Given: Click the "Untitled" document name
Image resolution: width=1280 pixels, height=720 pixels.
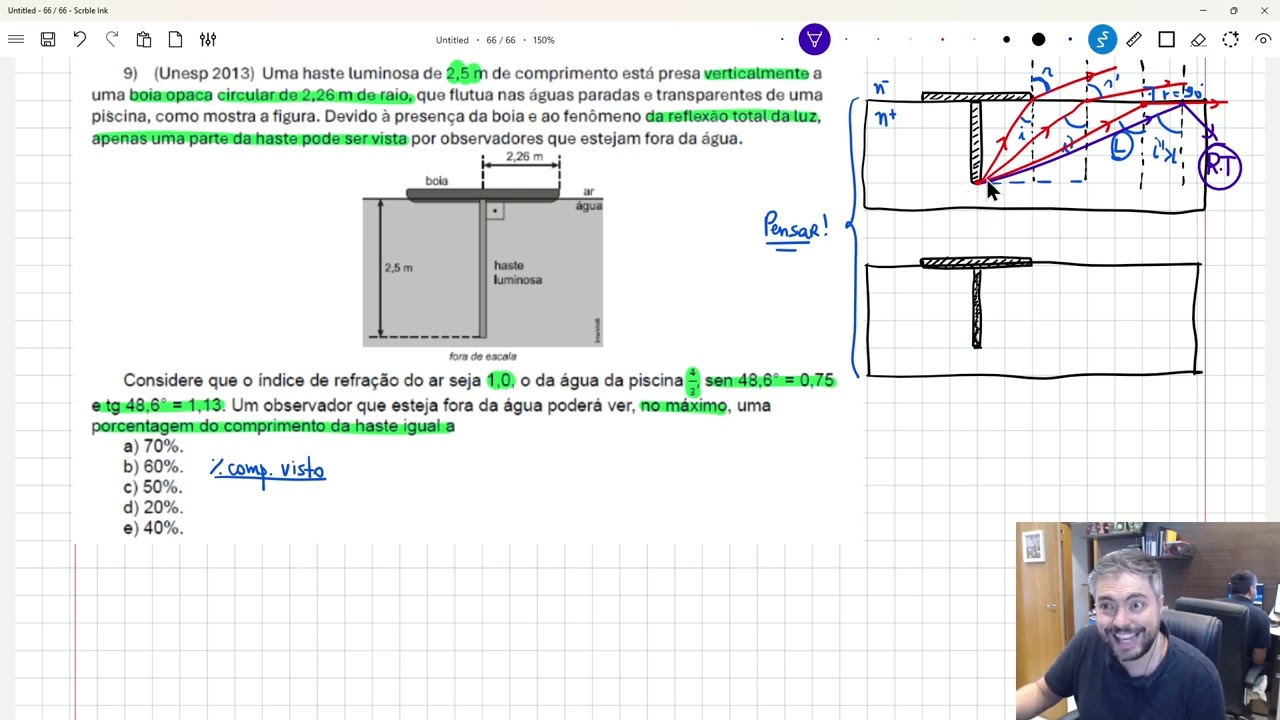Looking at the screenshot, I should point(452,40).
